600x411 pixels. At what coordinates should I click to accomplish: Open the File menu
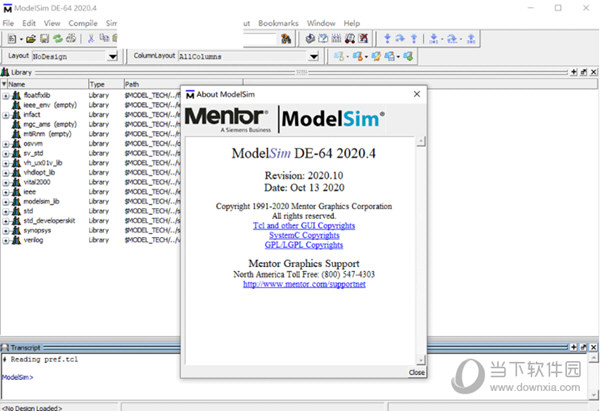click(x=8, y=23)
